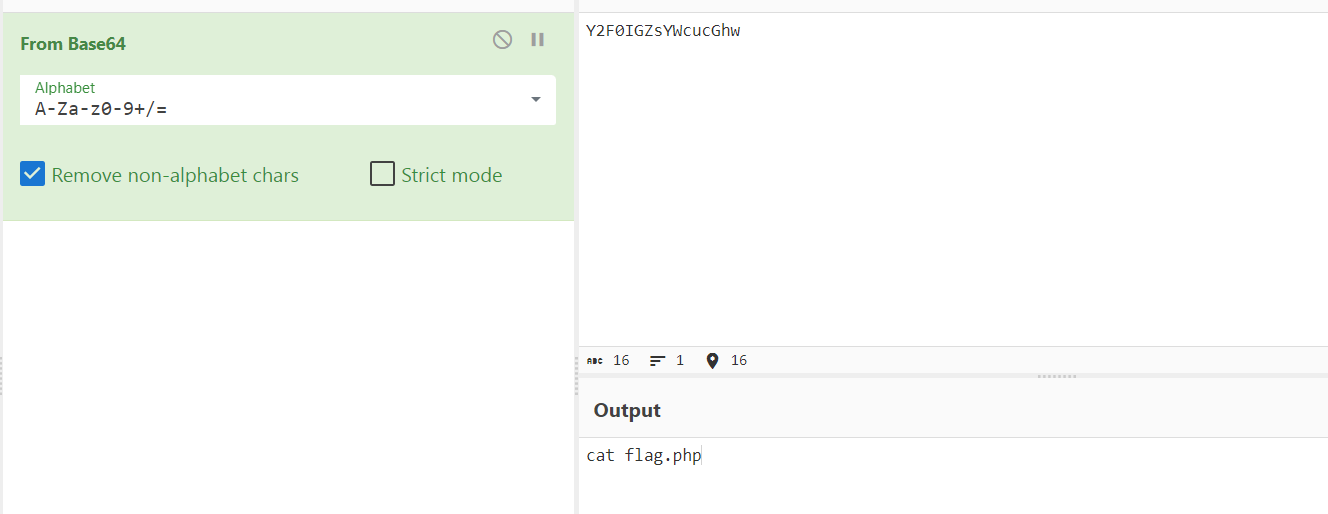The image size is (1328, 514).
Task: Click the Remove non-alphabet chars label
Action: point(175,175)
